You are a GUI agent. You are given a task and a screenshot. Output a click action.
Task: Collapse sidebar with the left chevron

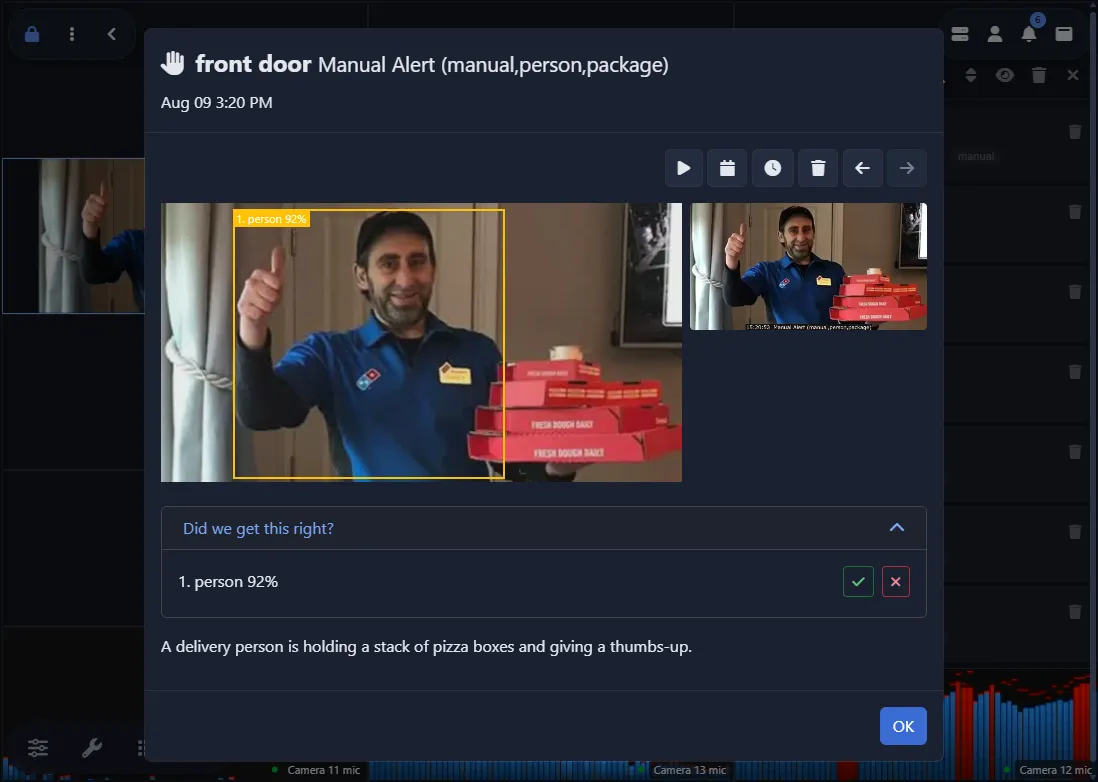[x=111, y=34]
